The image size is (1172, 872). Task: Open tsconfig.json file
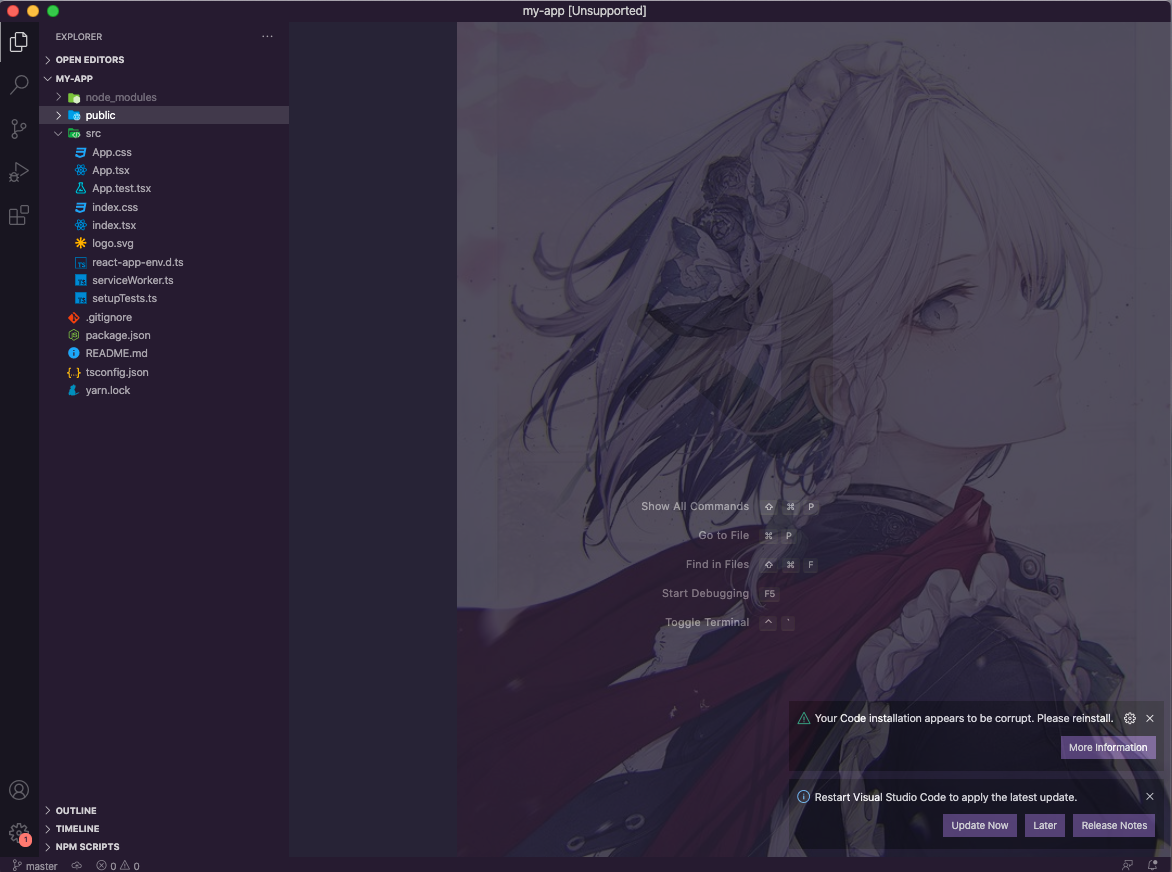[164, 372]
